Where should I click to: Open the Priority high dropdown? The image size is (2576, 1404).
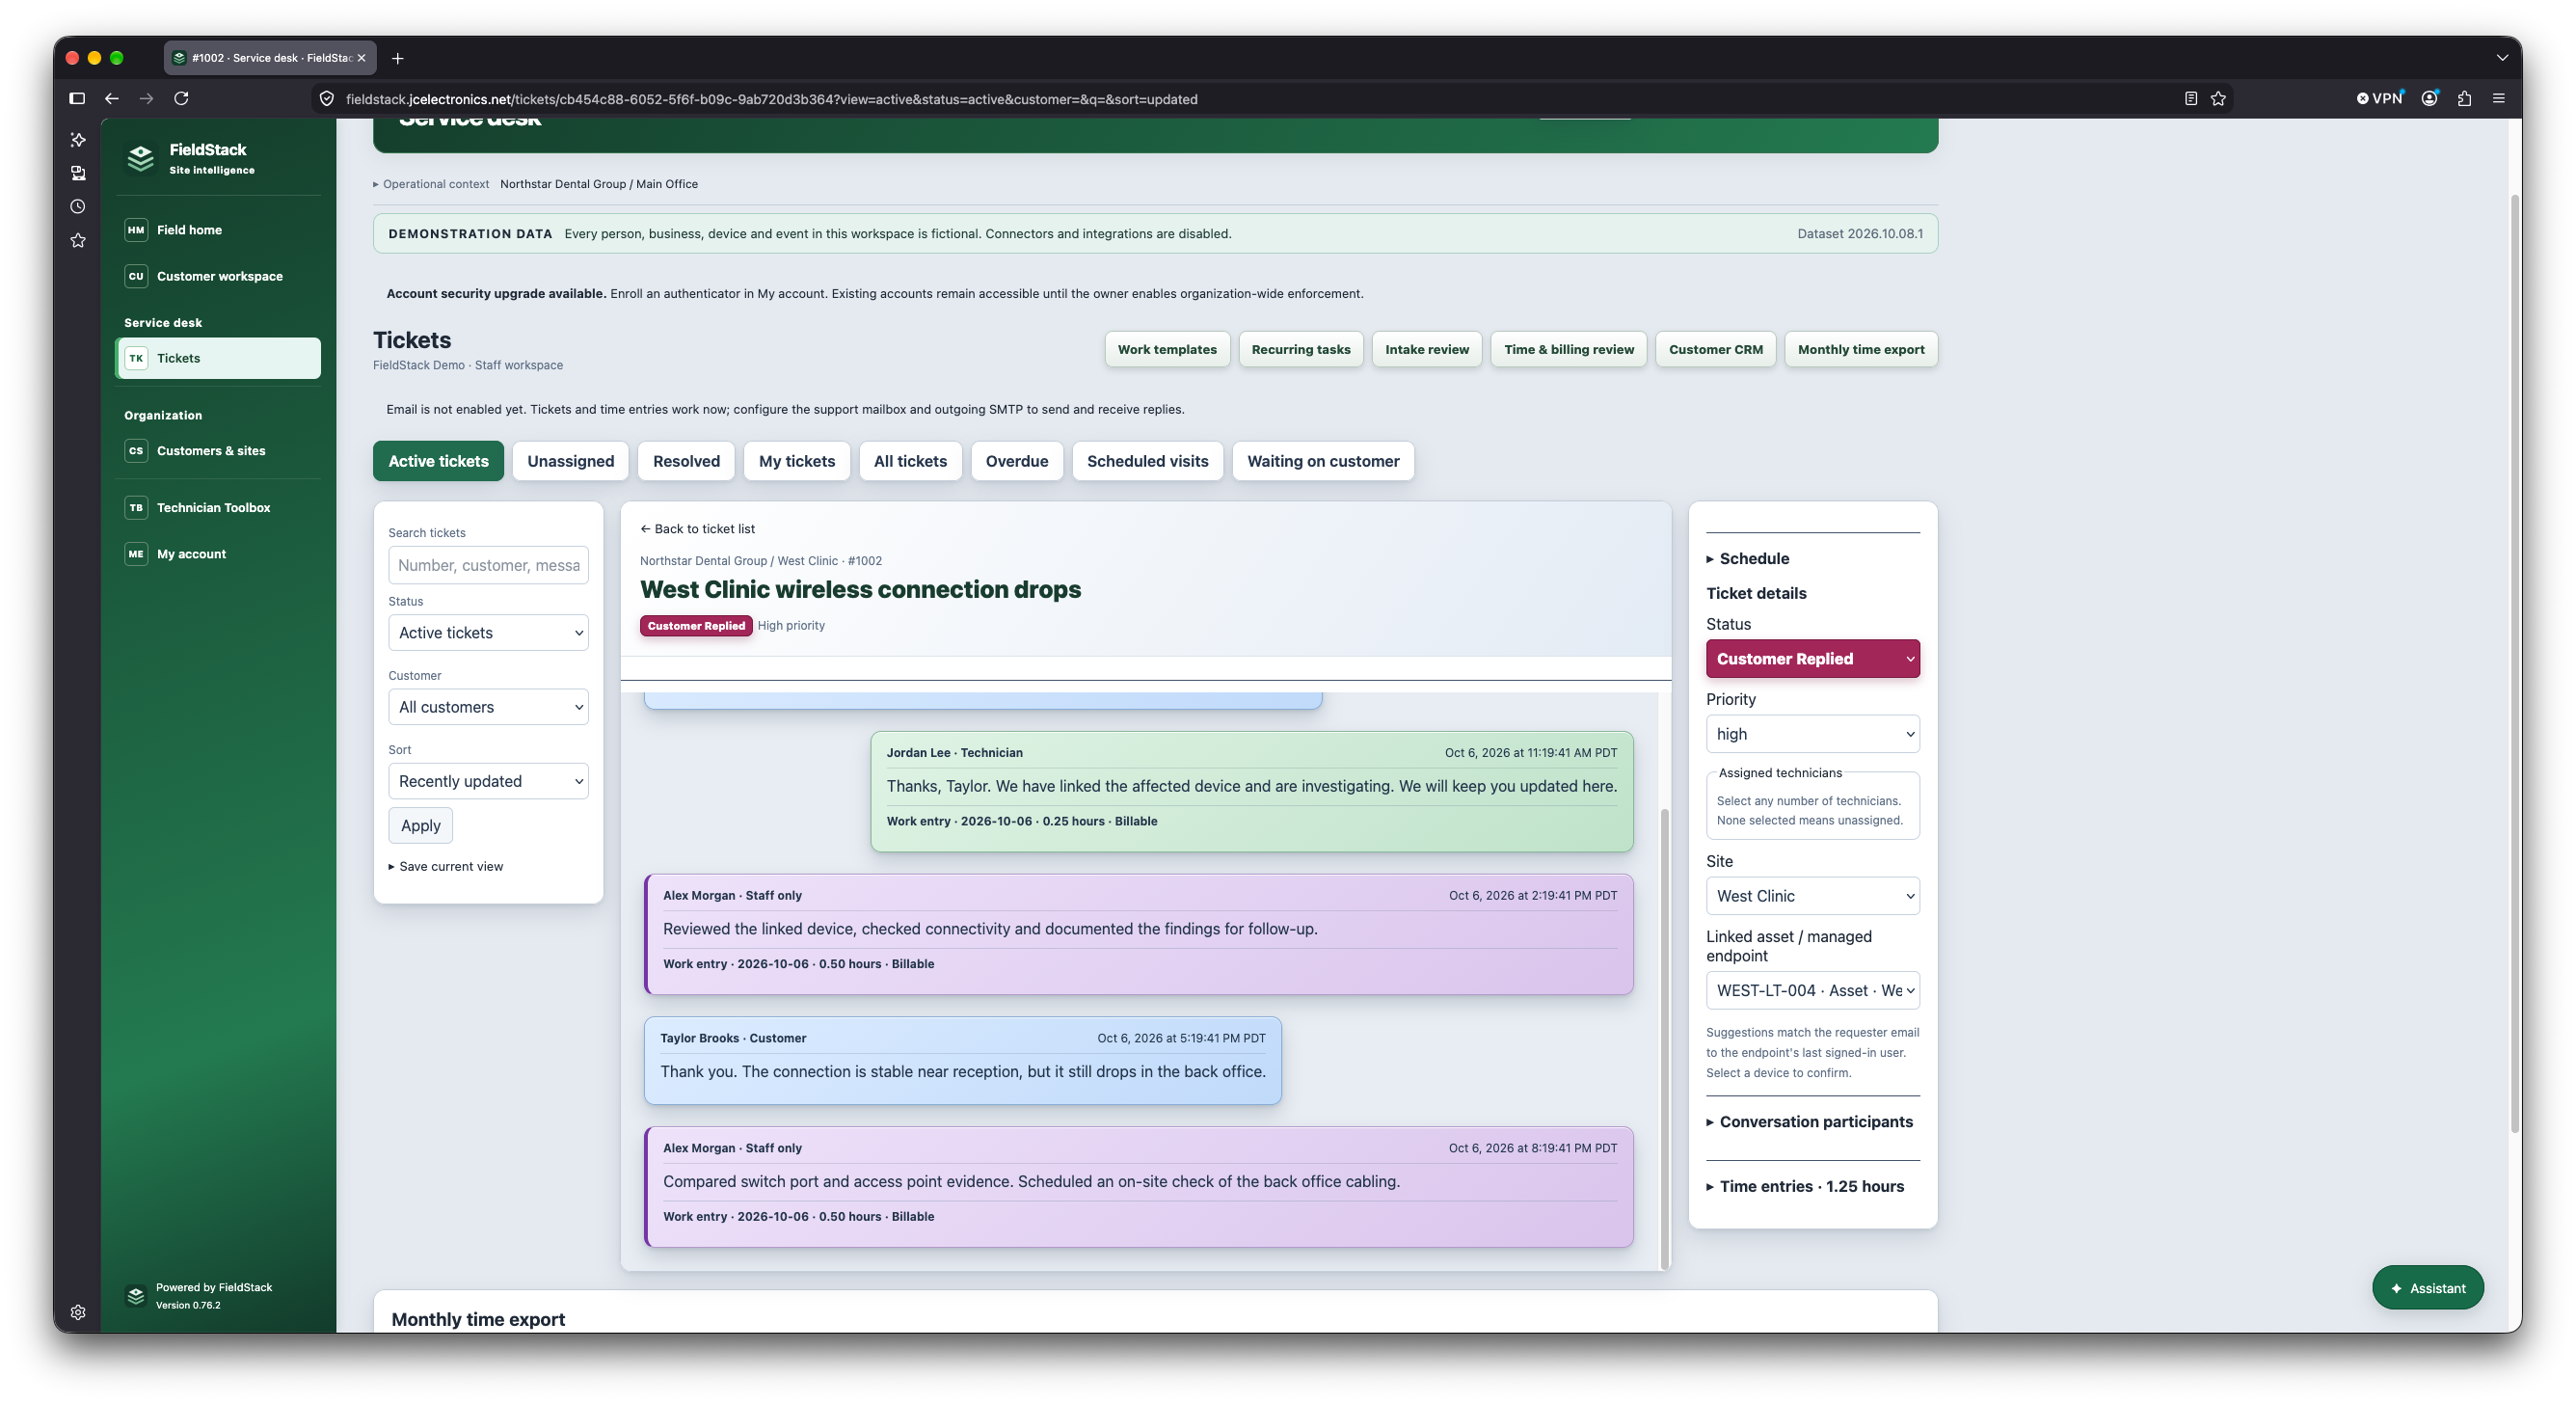1812,734
